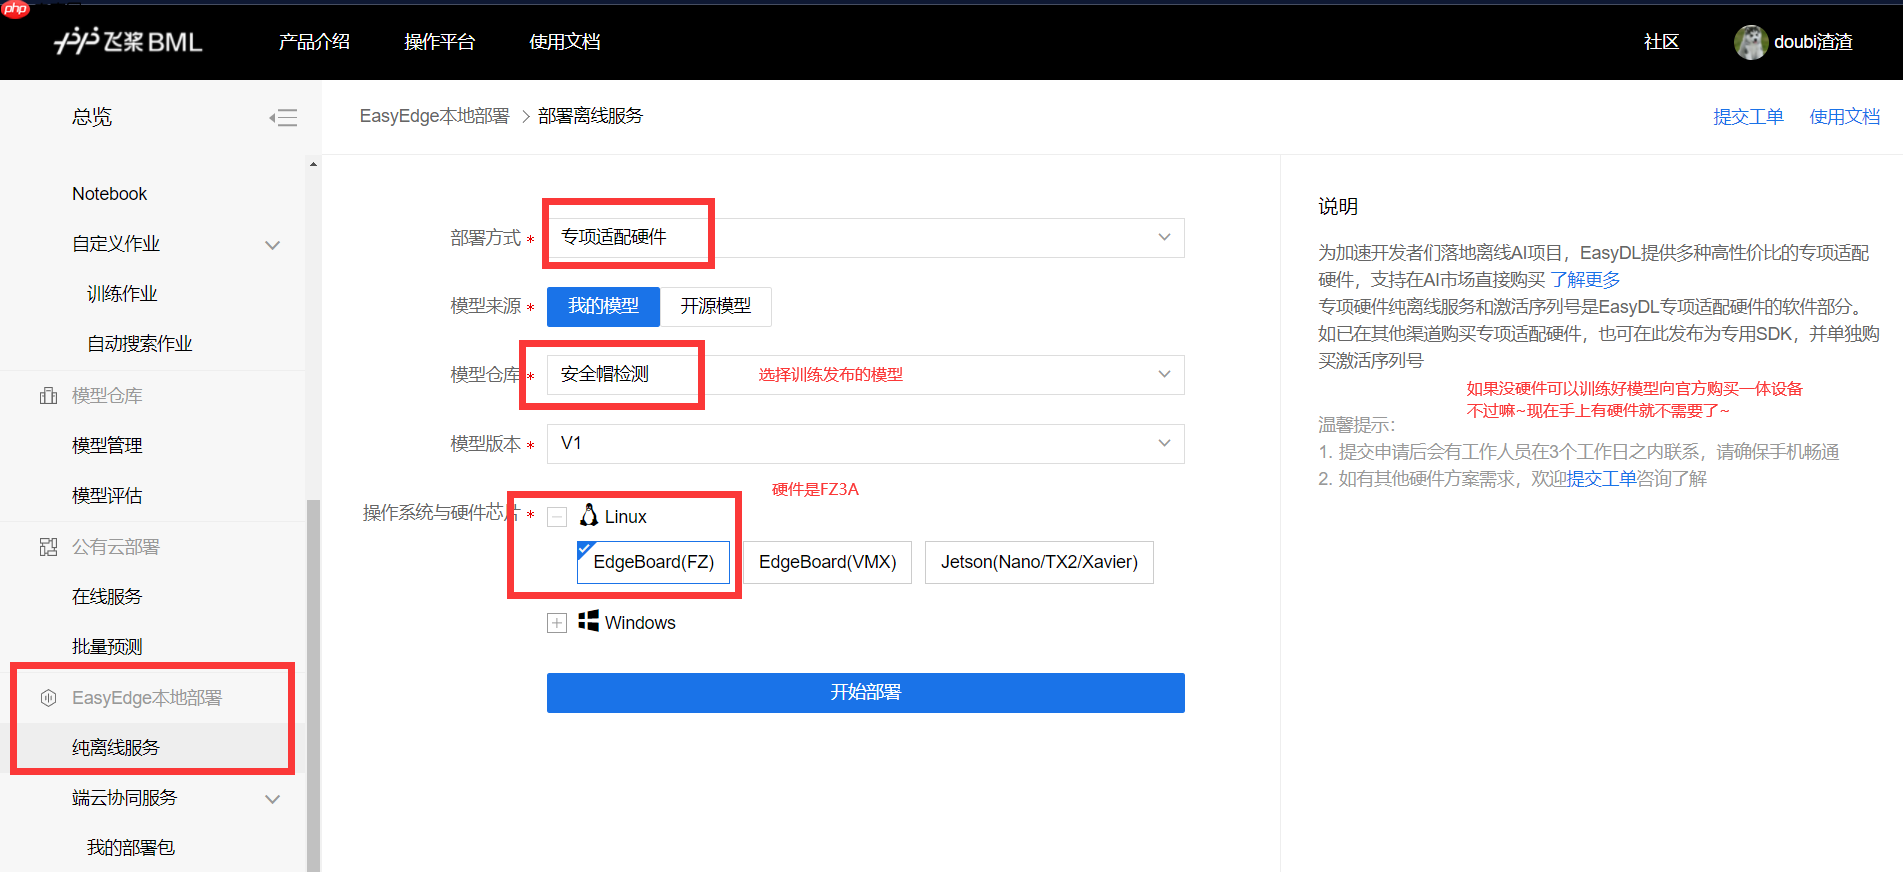
Task: Click the 飞桨 BML logo
Action: tap(128, 41)
